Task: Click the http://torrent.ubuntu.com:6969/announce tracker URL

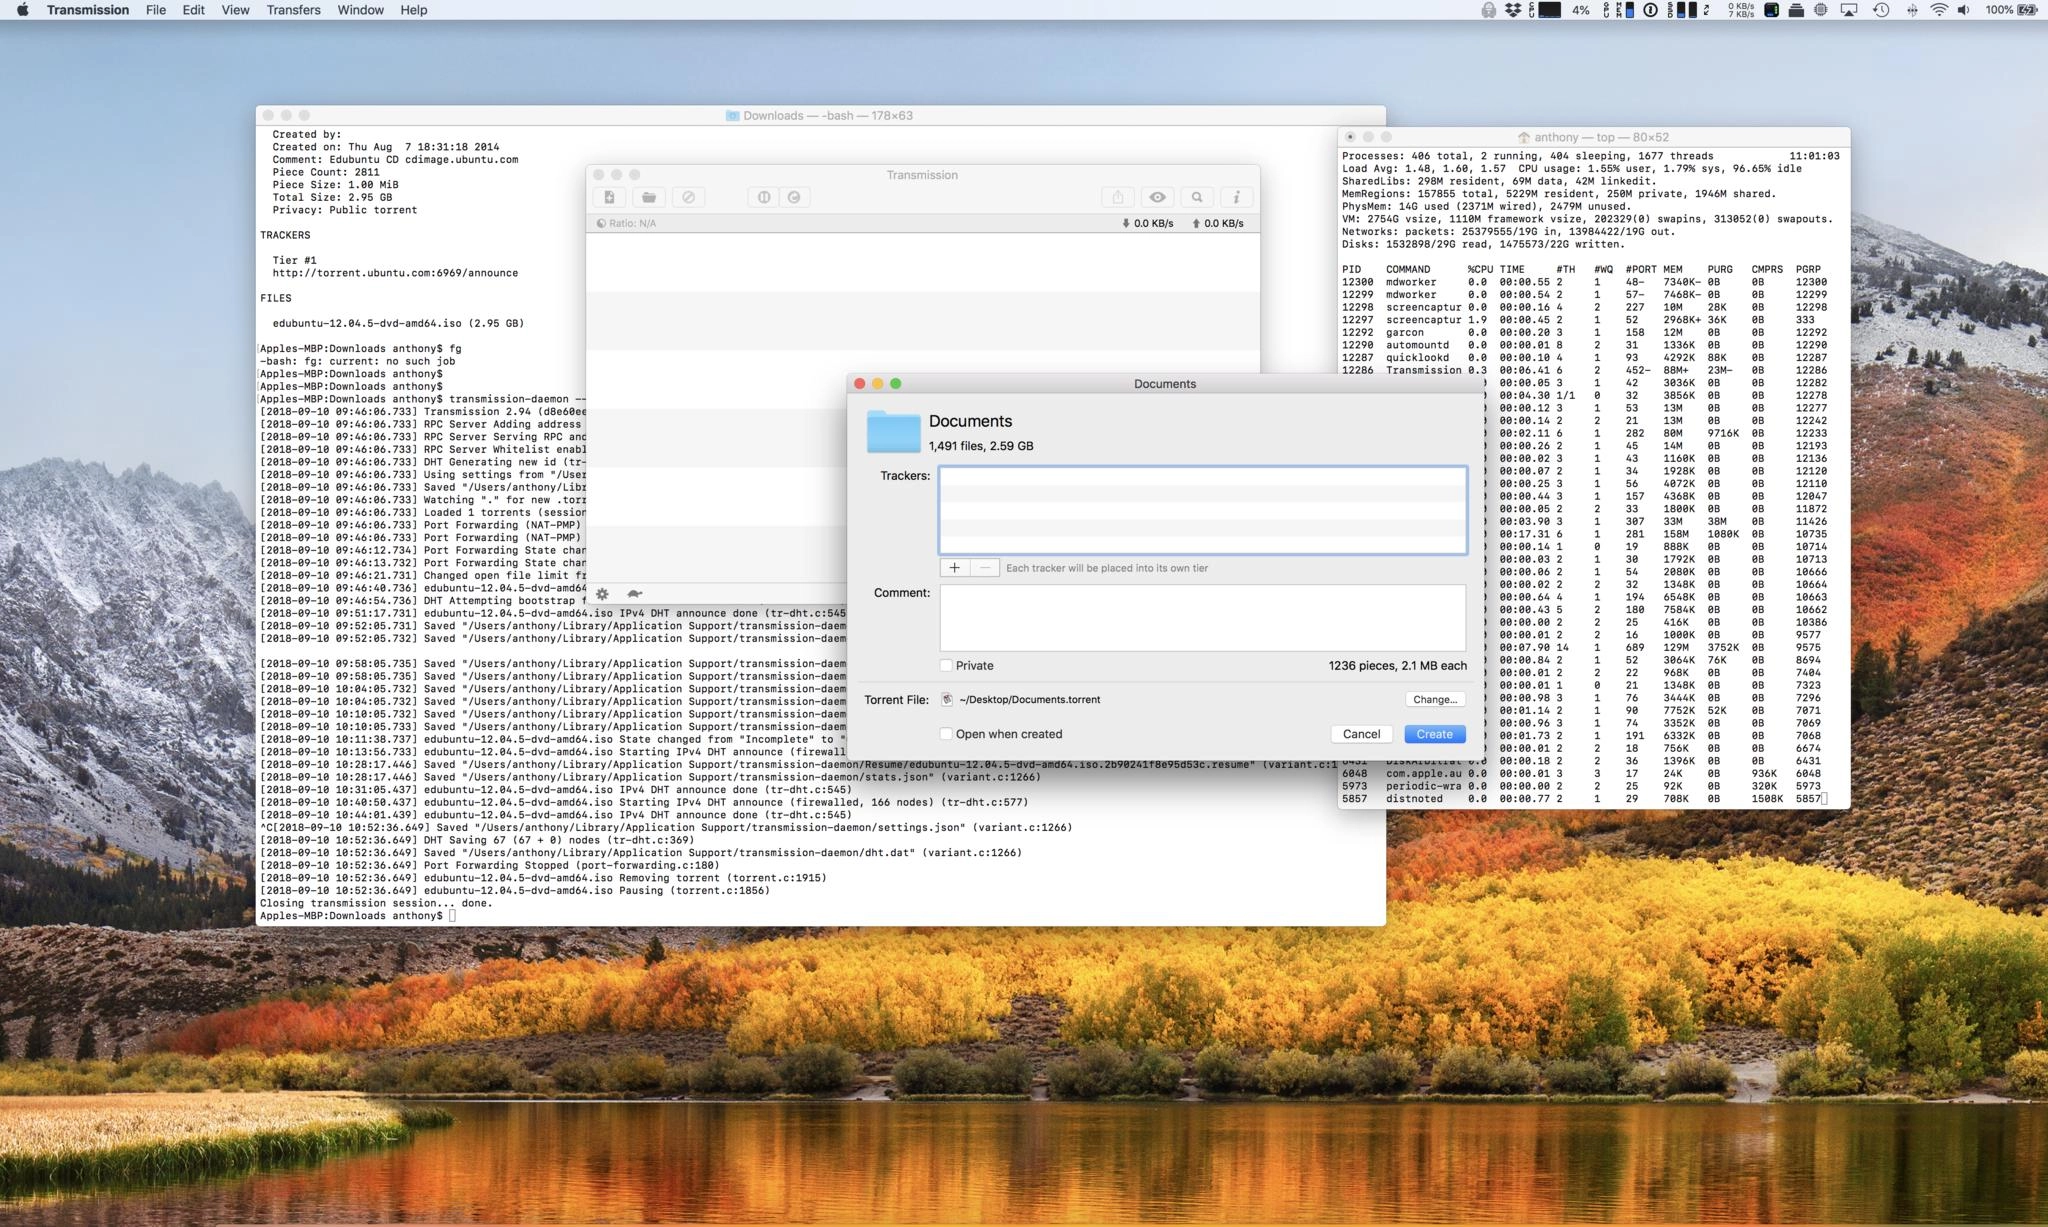Action: [x=395, y=273]
